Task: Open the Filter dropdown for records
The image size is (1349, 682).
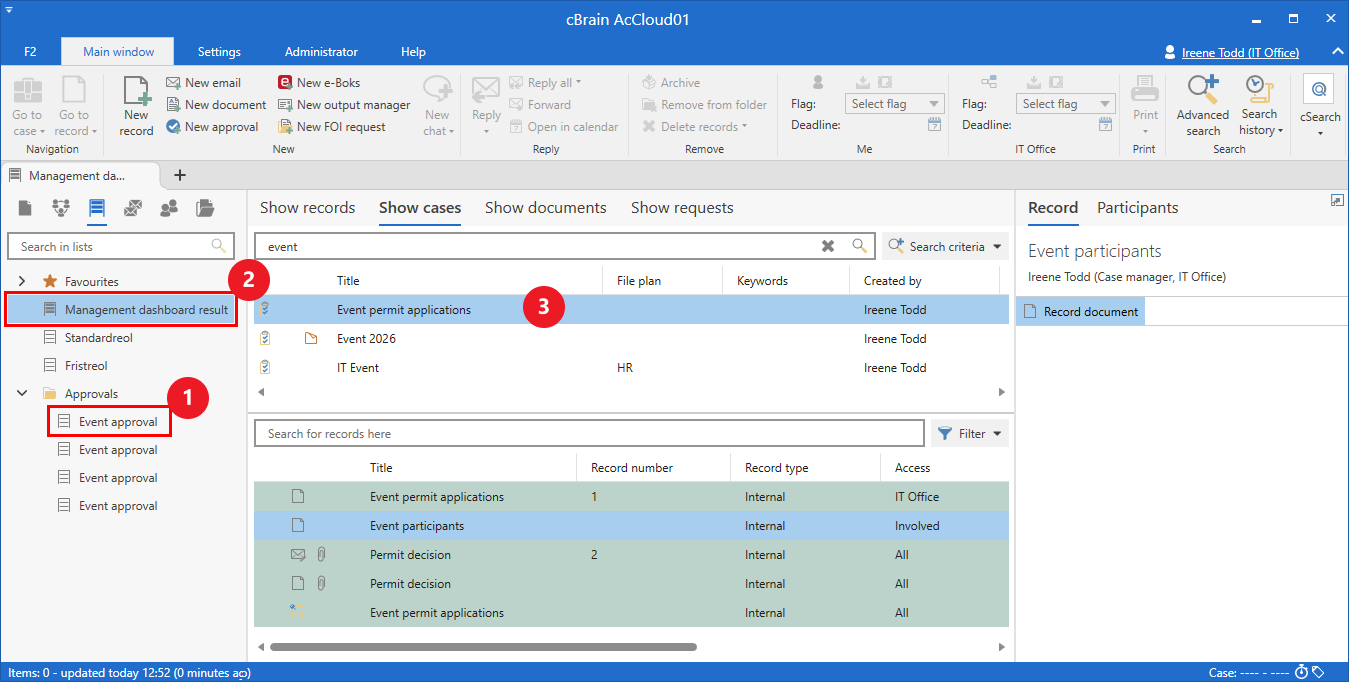Action: [x=970, y=434]
